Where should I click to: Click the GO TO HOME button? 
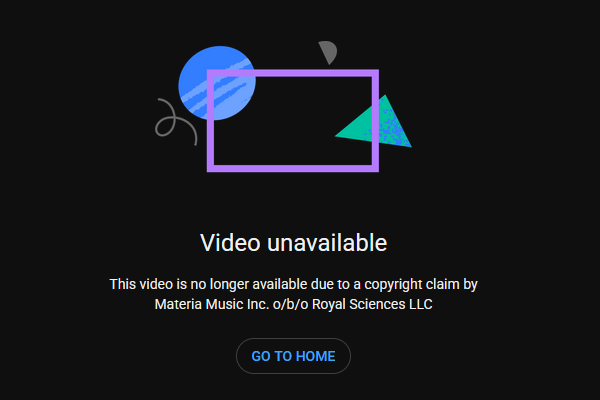pos(293,356)
